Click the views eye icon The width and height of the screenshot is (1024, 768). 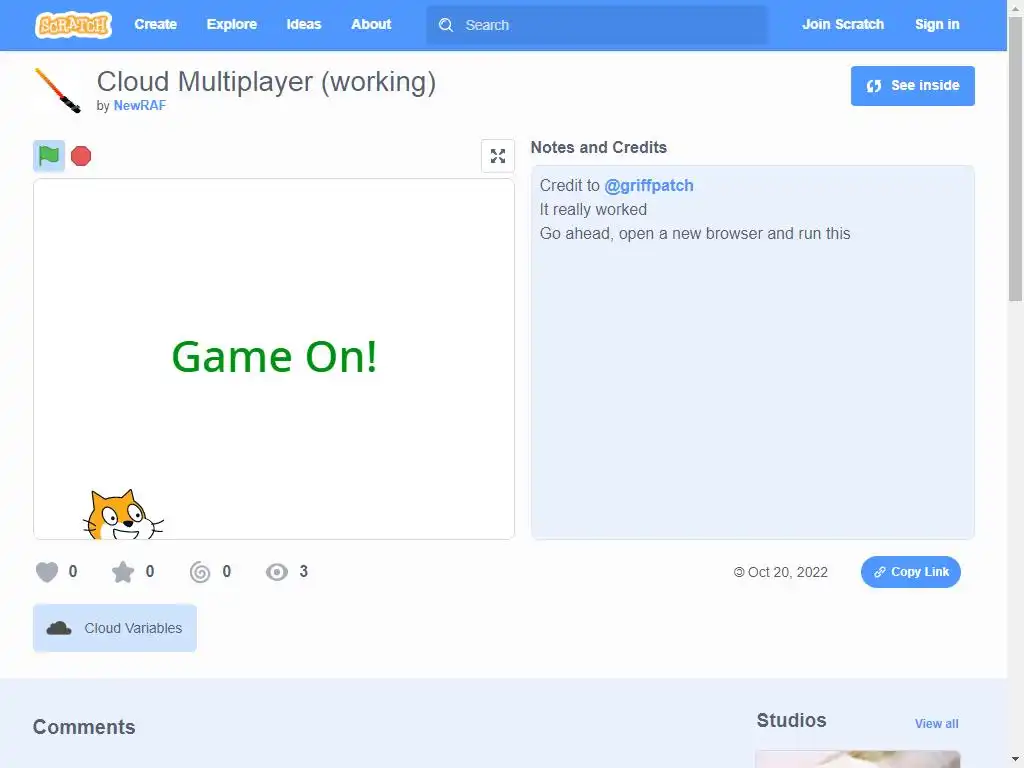click(277, 572)
